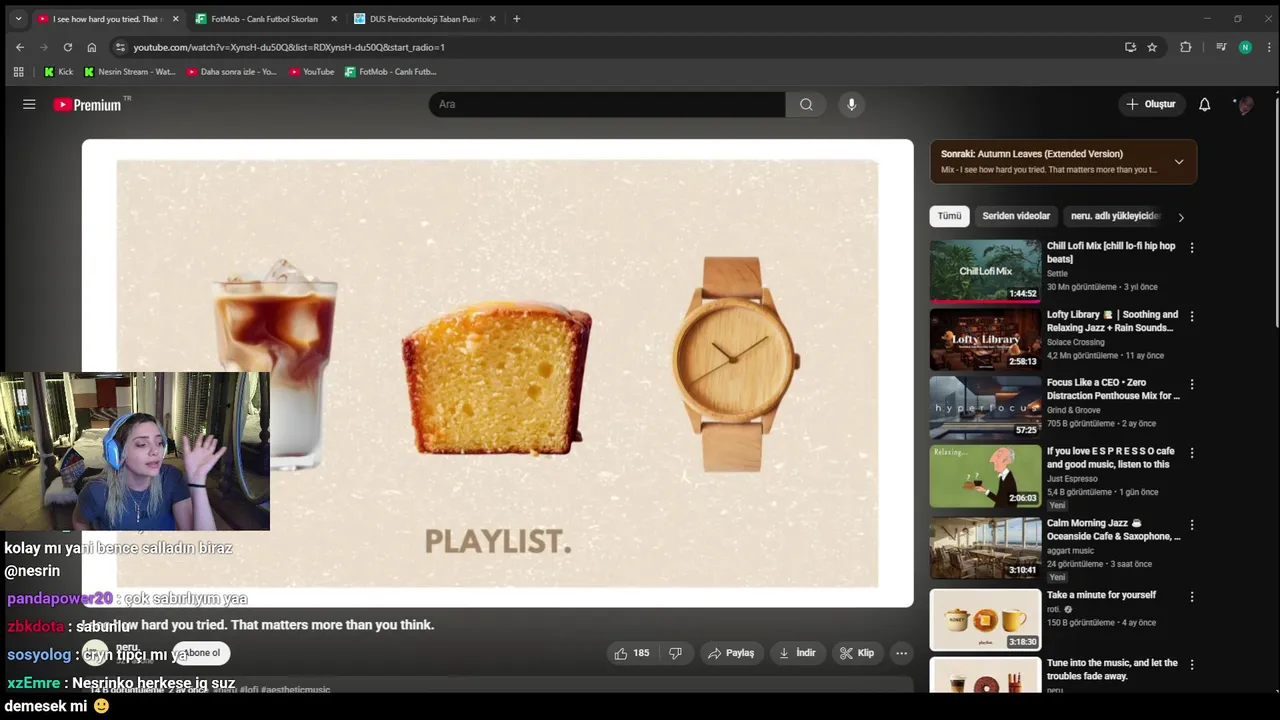Click the Oluştur create button
Screen dimensions: 1280x720
(1151, 104)
